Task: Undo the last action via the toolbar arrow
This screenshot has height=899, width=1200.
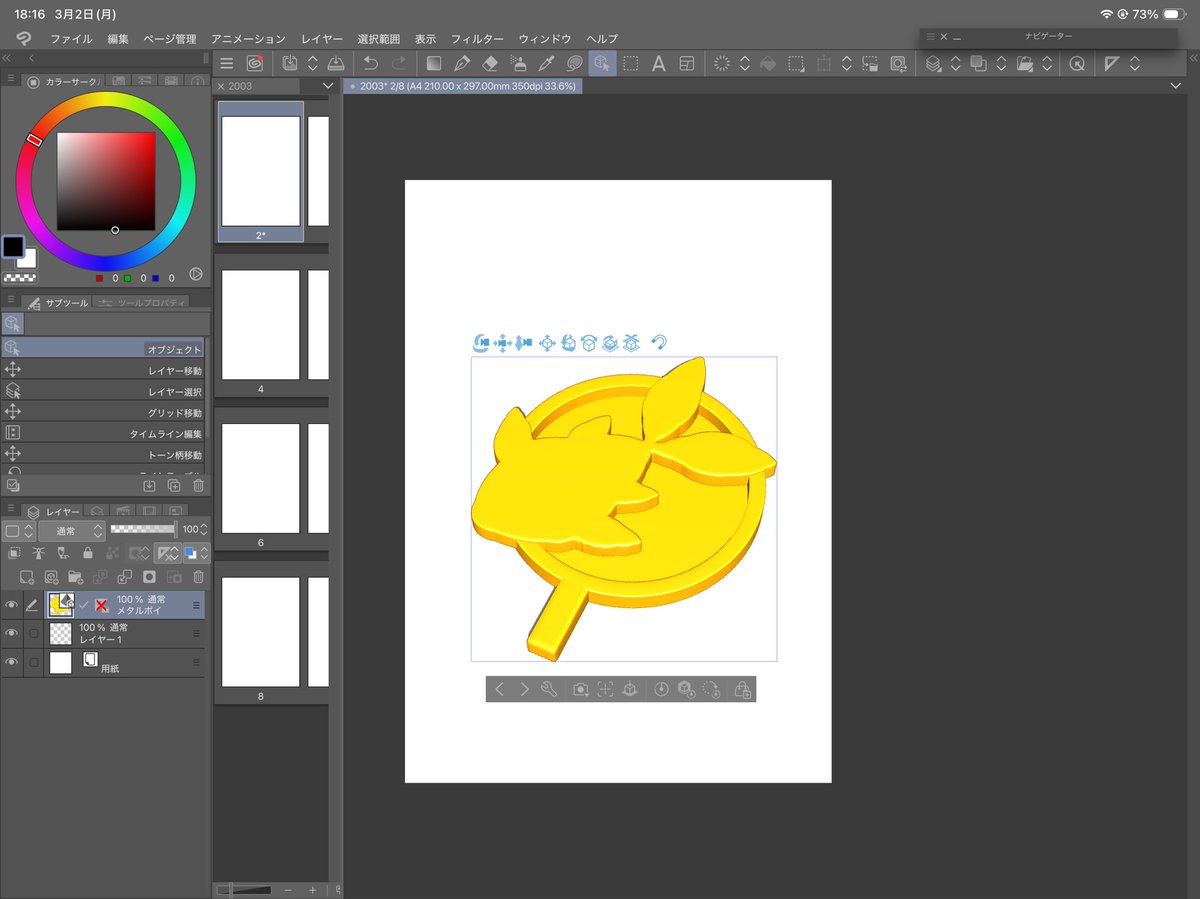Action: tap(370, 62)
